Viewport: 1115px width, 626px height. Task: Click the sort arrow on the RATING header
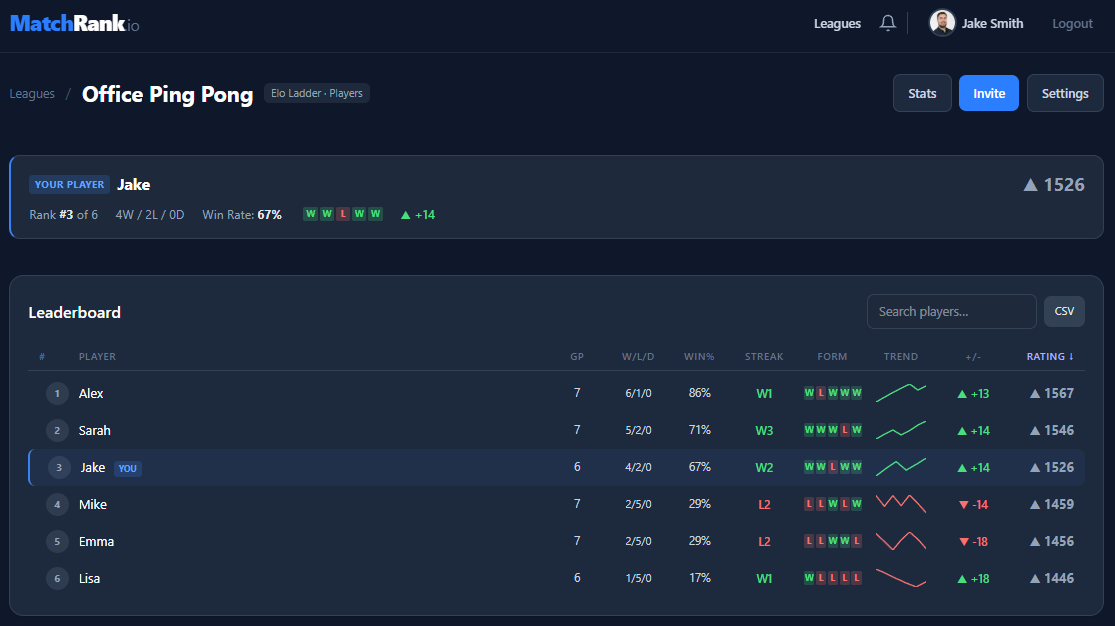pos(1071,356)
